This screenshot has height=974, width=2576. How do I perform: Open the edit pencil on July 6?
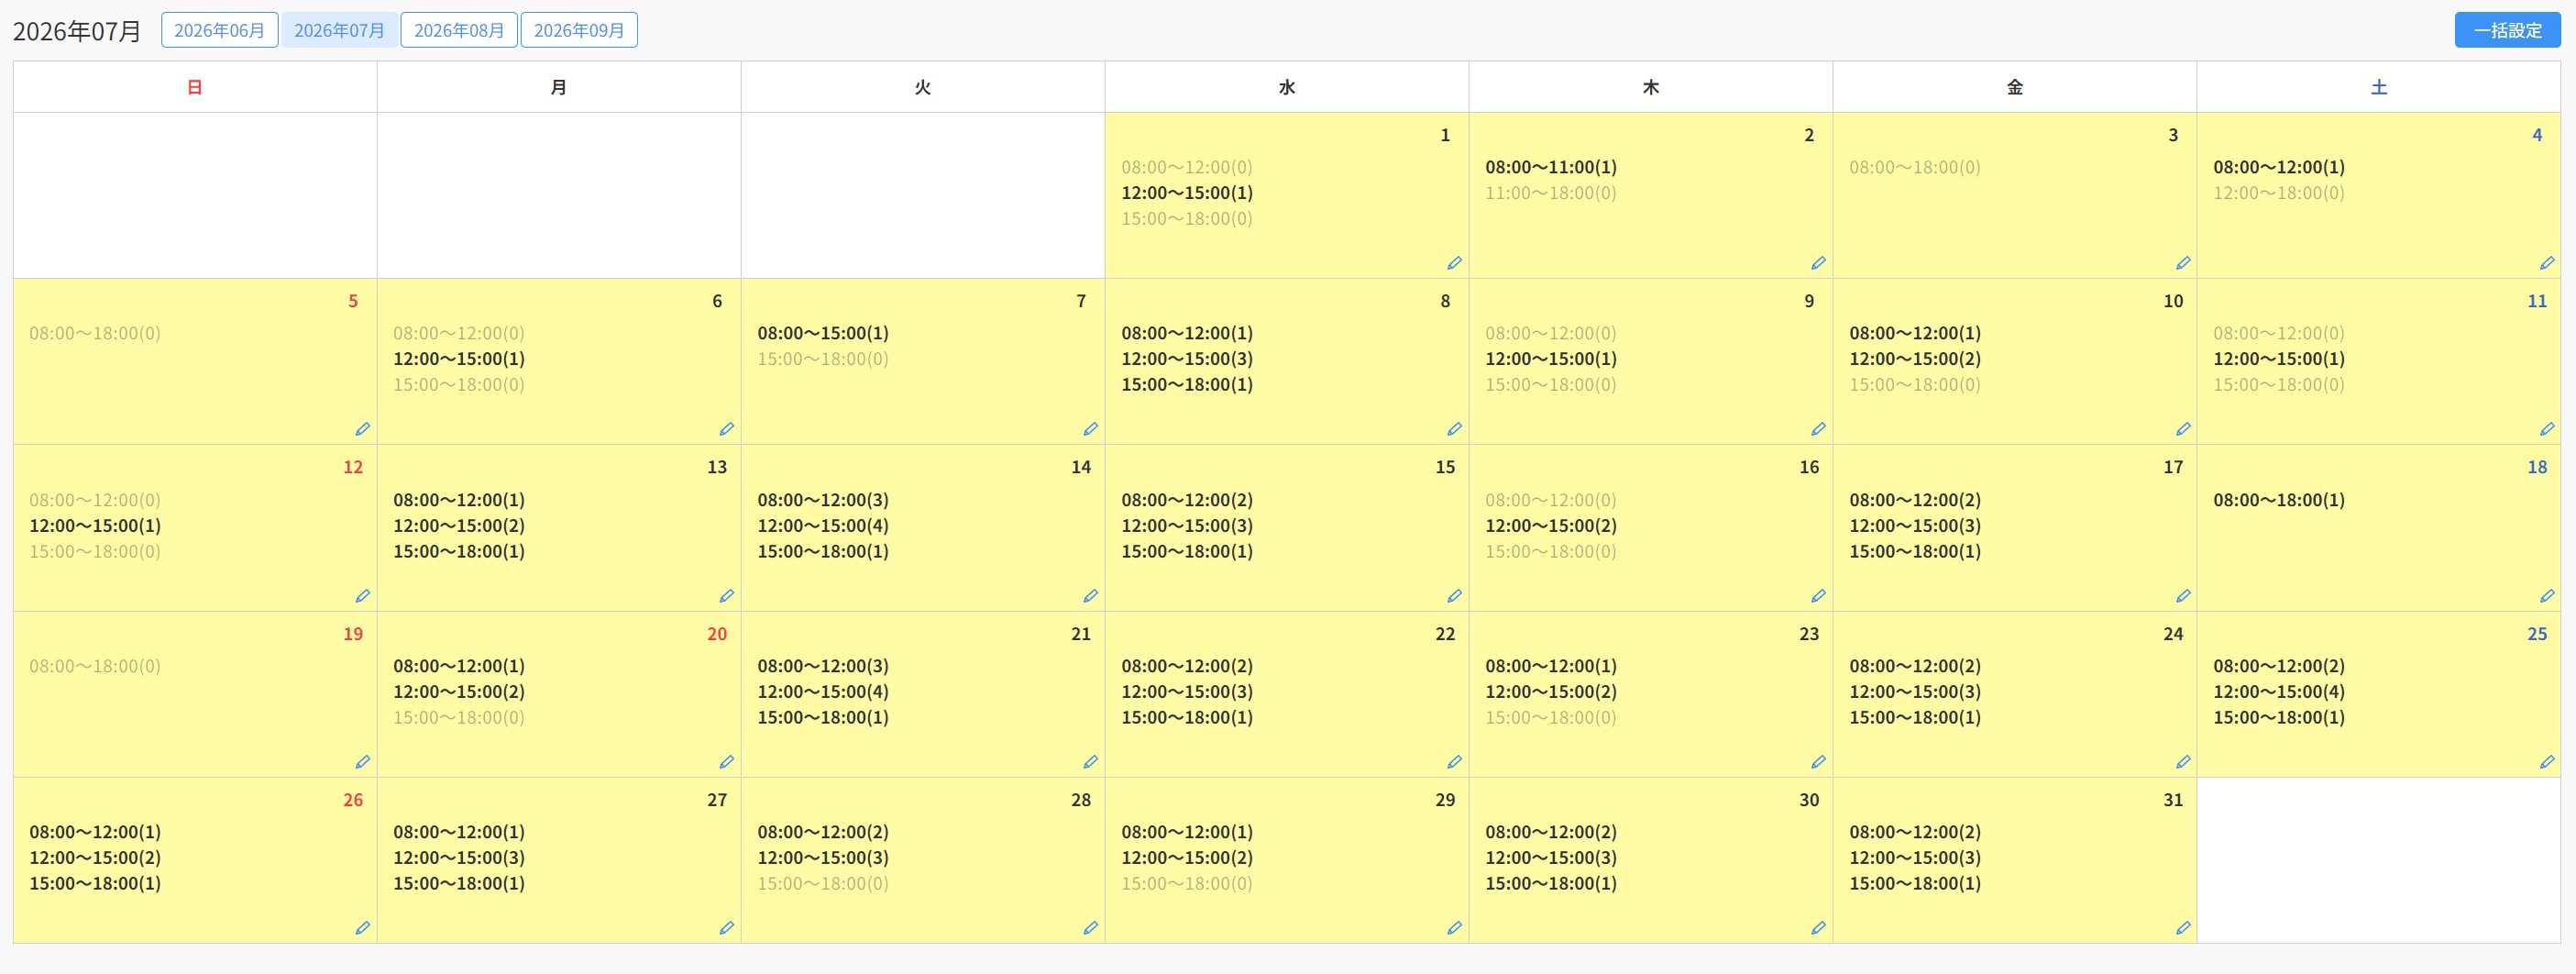click(726, 429)
